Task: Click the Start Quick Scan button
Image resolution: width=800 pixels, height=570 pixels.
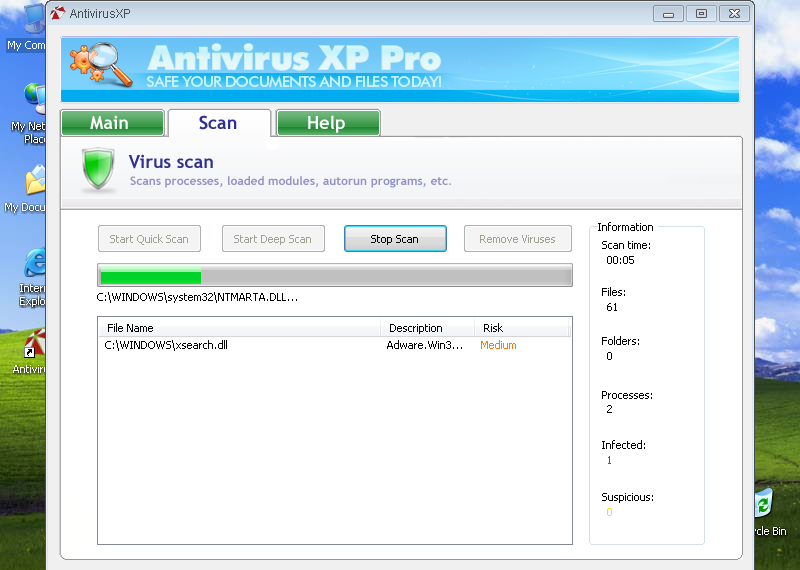Action: pos(149,239)
